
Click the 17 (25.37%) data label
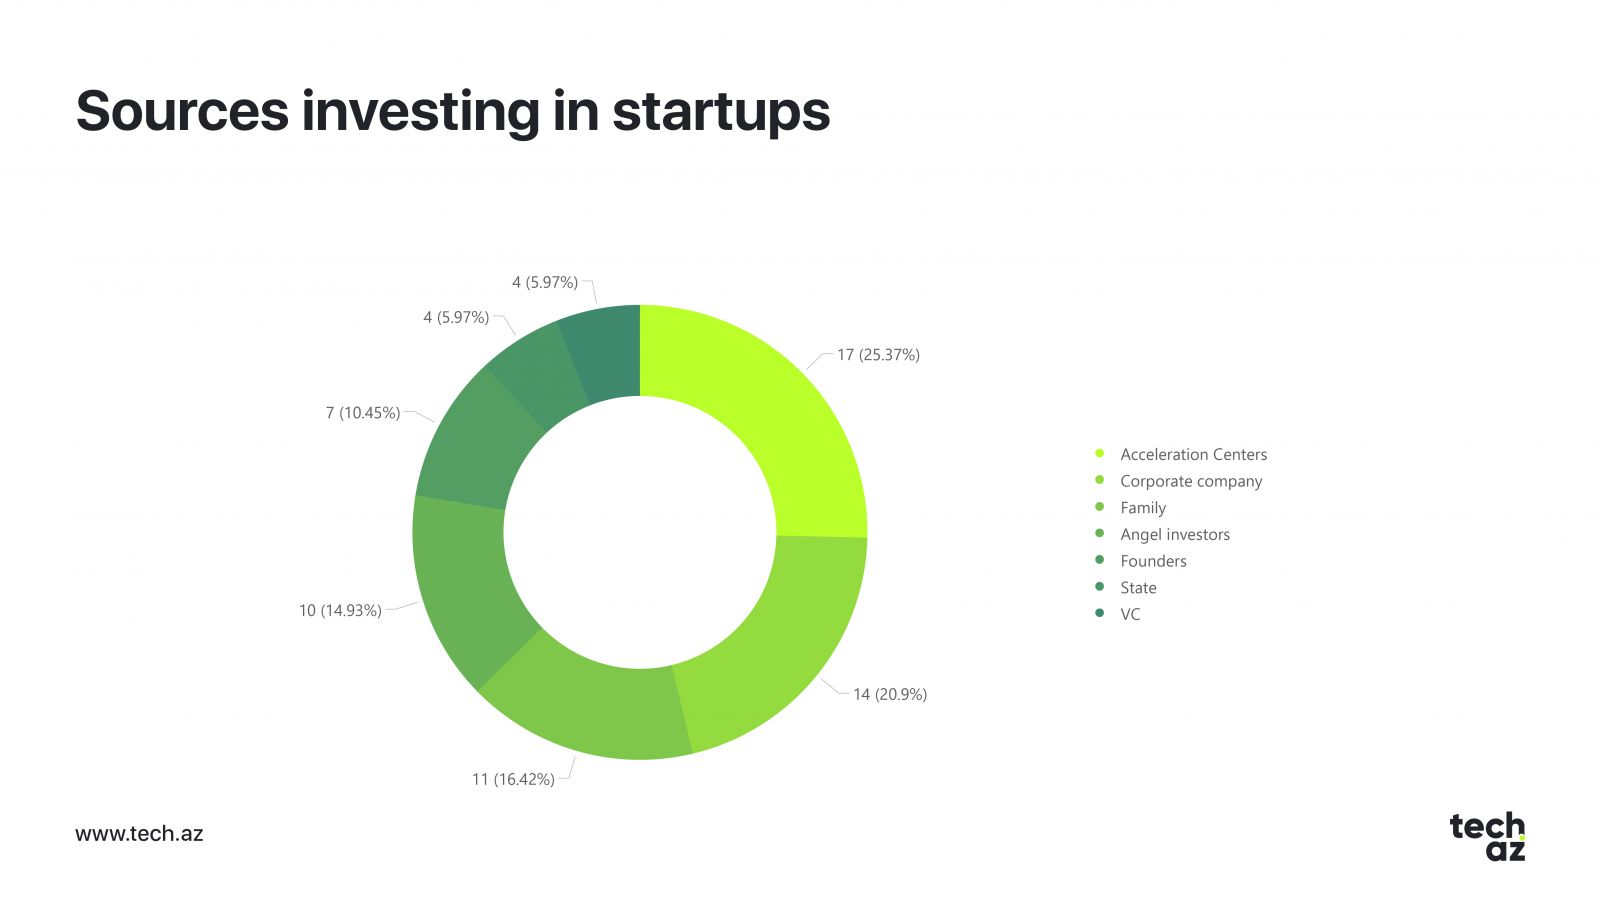(878, 355)
